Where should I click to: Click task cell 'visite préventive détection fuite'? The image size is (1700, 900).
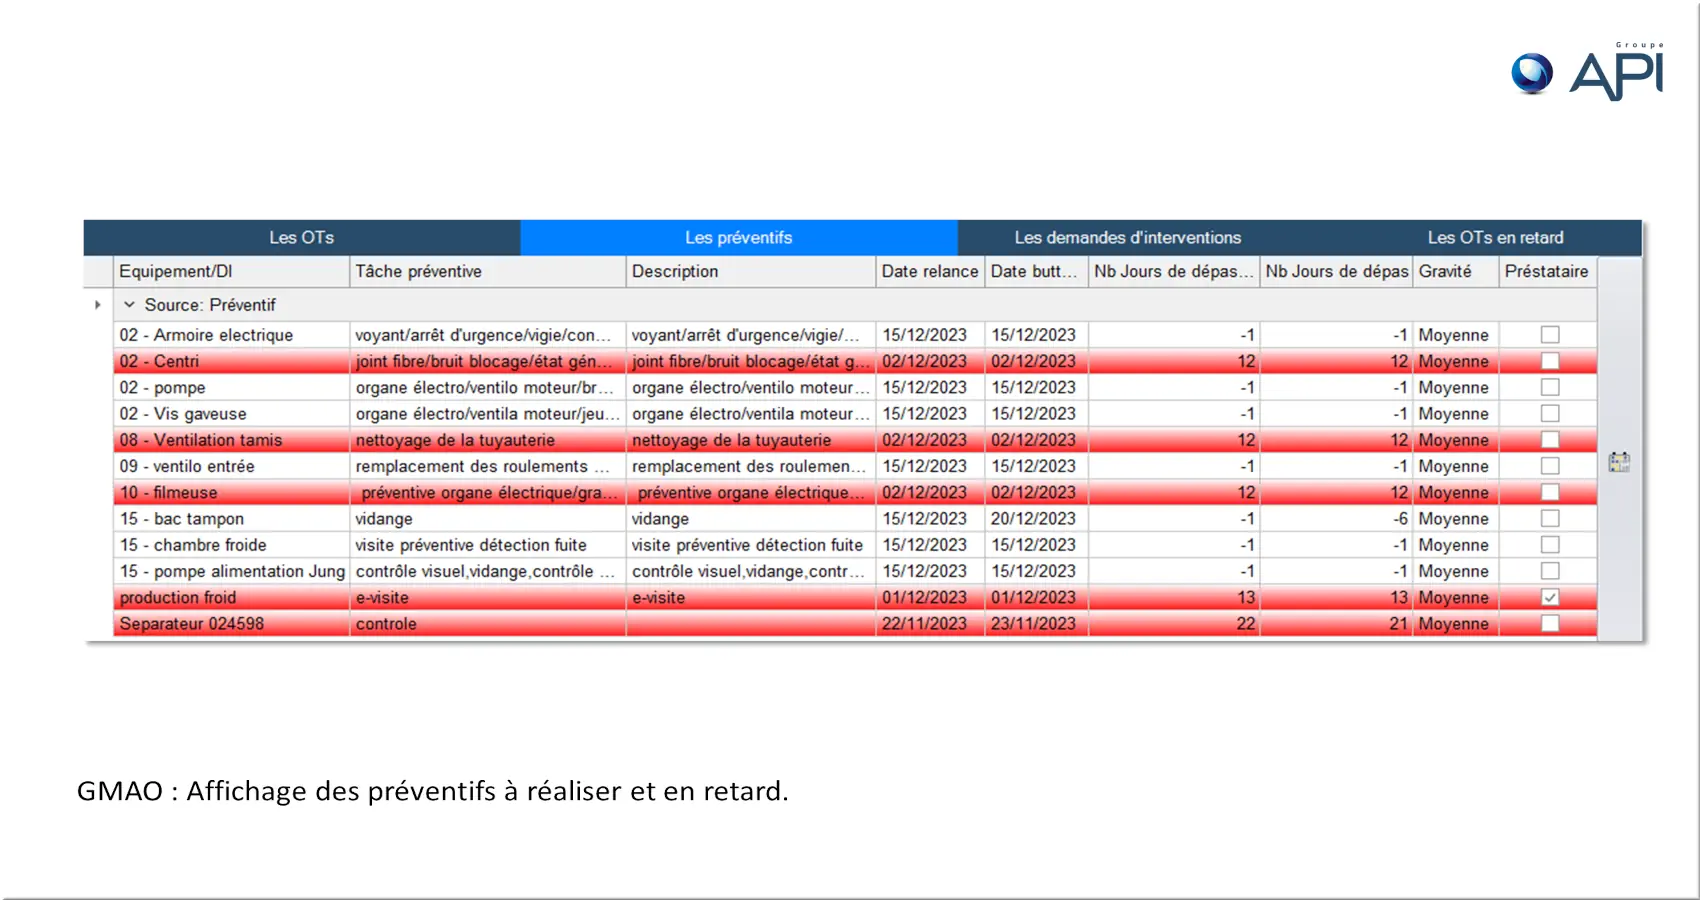pyautogui.click(x=487, y=545)
